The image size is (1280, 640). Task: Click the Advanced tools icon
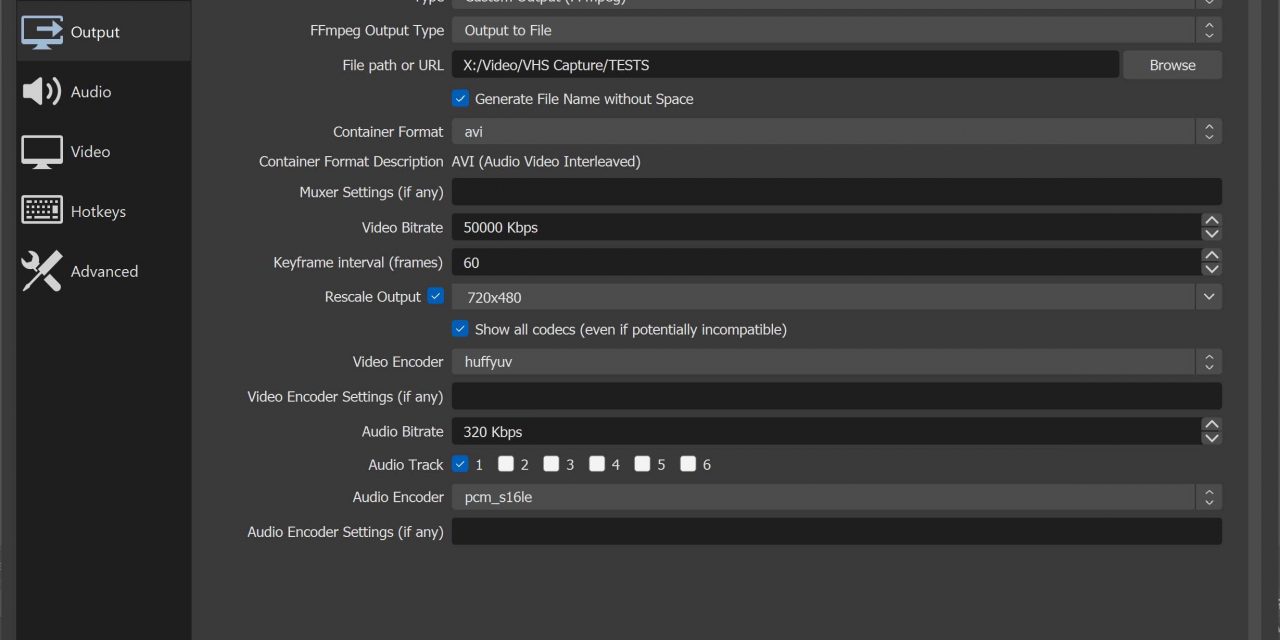[x=42, y=271]
